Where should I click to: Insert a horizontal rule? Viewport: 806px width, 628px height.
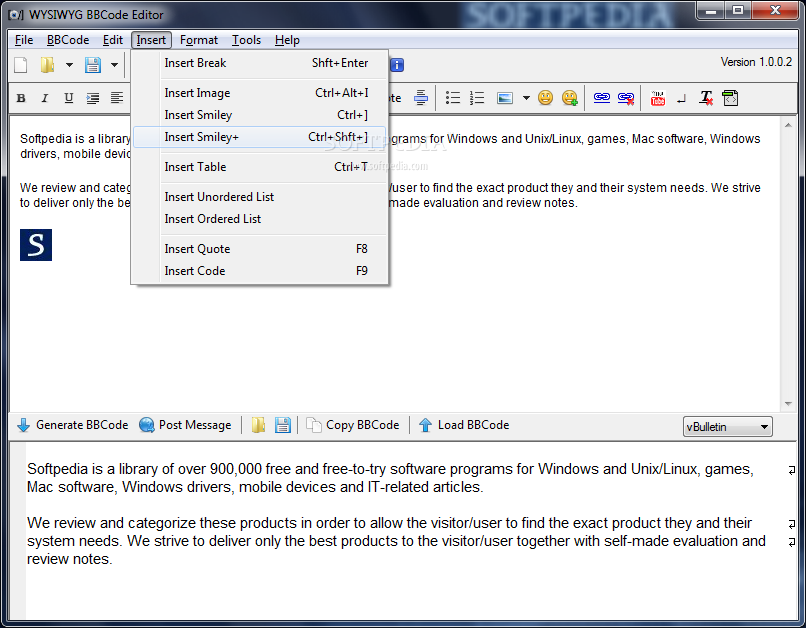(420, 98)
